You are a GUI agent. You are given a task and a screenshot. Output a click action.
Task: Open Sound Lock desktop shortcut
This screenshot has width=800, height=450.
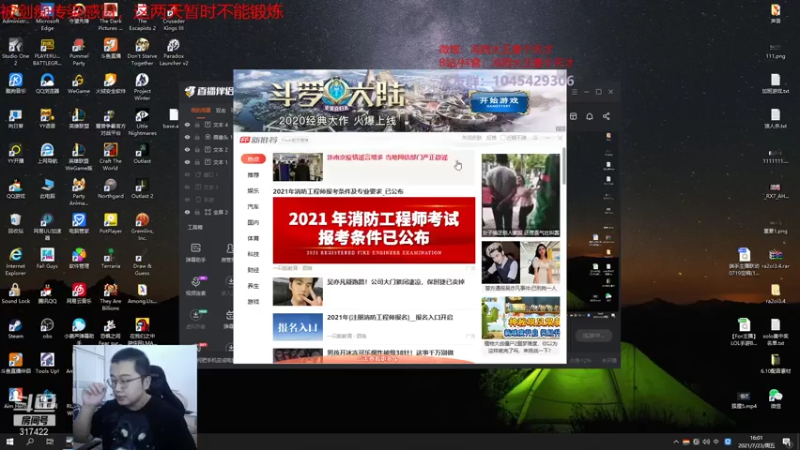coord(15,294)
